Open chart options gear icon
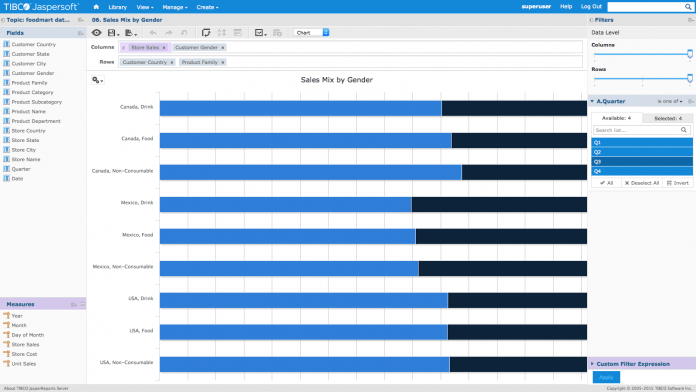 [x=98, y=80]
